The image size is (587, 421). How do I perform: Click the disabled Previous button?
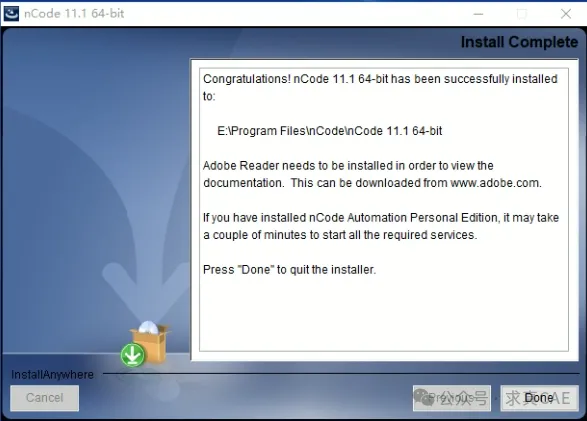(452, 398)
